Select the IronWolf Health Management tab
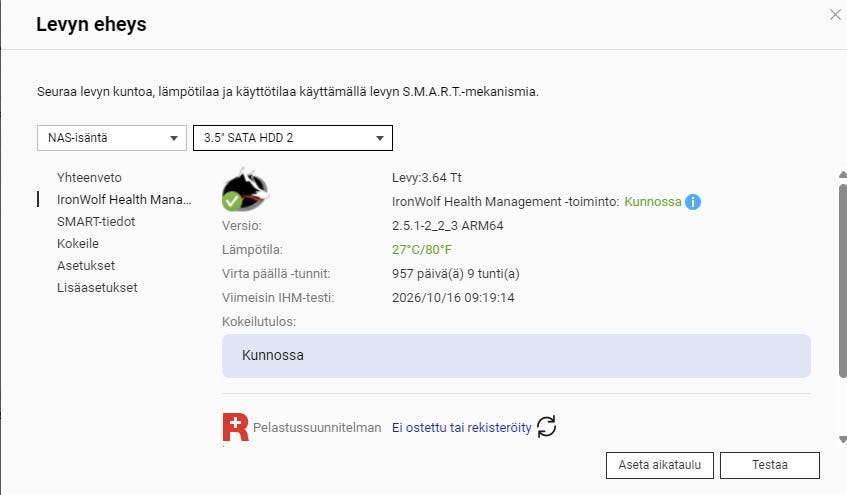847x495 pixels. [x=124, y=199]
